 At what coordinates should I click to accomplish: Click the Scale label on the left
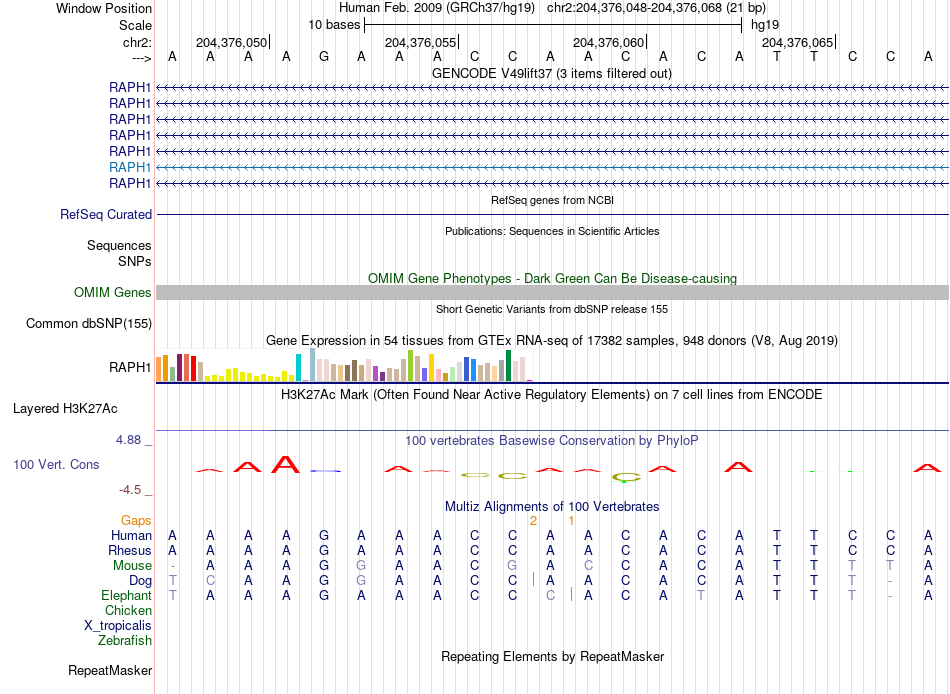coord(135,25)
